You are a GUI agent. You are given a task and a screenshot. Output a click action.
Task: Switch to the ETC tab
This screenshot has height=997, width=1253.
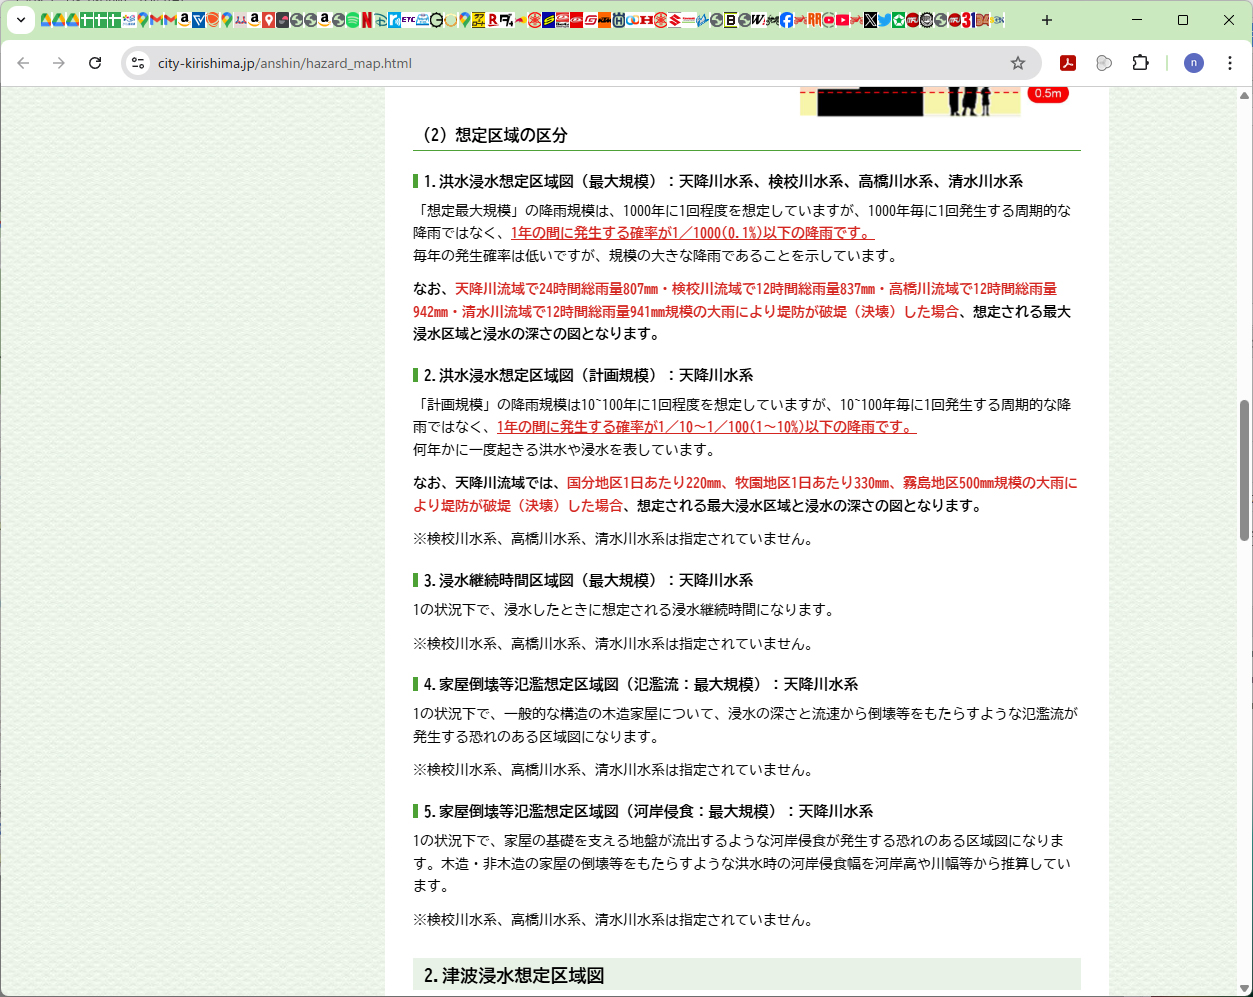coord(409,20)
